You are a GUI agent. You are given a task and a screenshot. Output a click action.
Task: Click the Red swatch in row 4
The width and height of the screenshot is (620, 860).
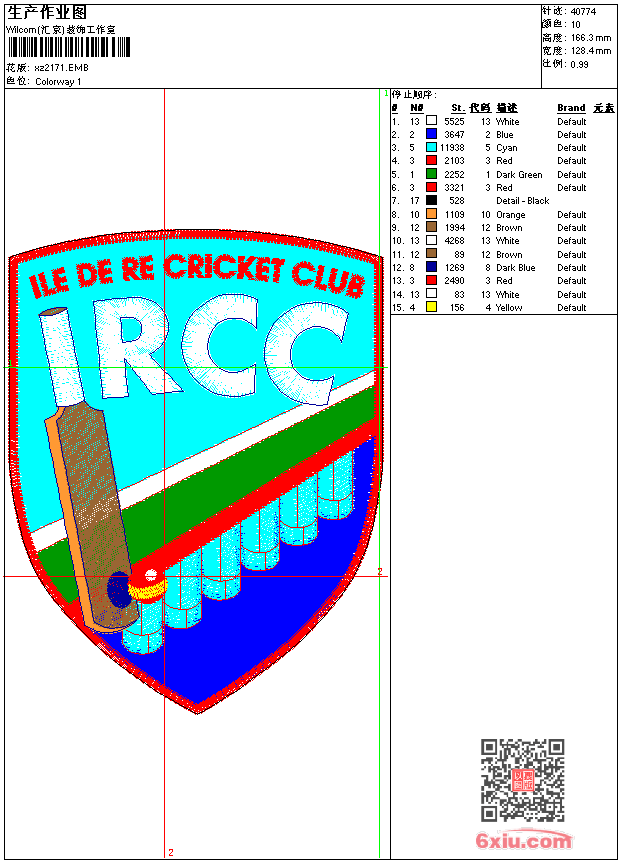click(432, 160)
